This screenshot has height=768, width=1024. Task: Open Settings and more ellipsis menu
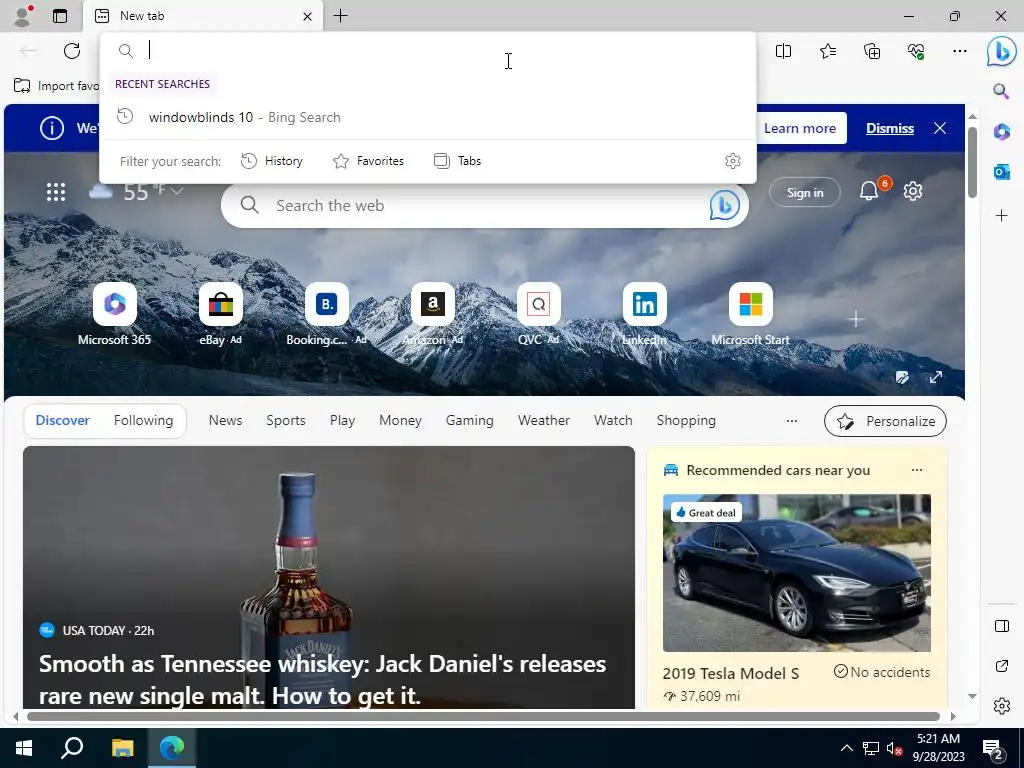959,51
